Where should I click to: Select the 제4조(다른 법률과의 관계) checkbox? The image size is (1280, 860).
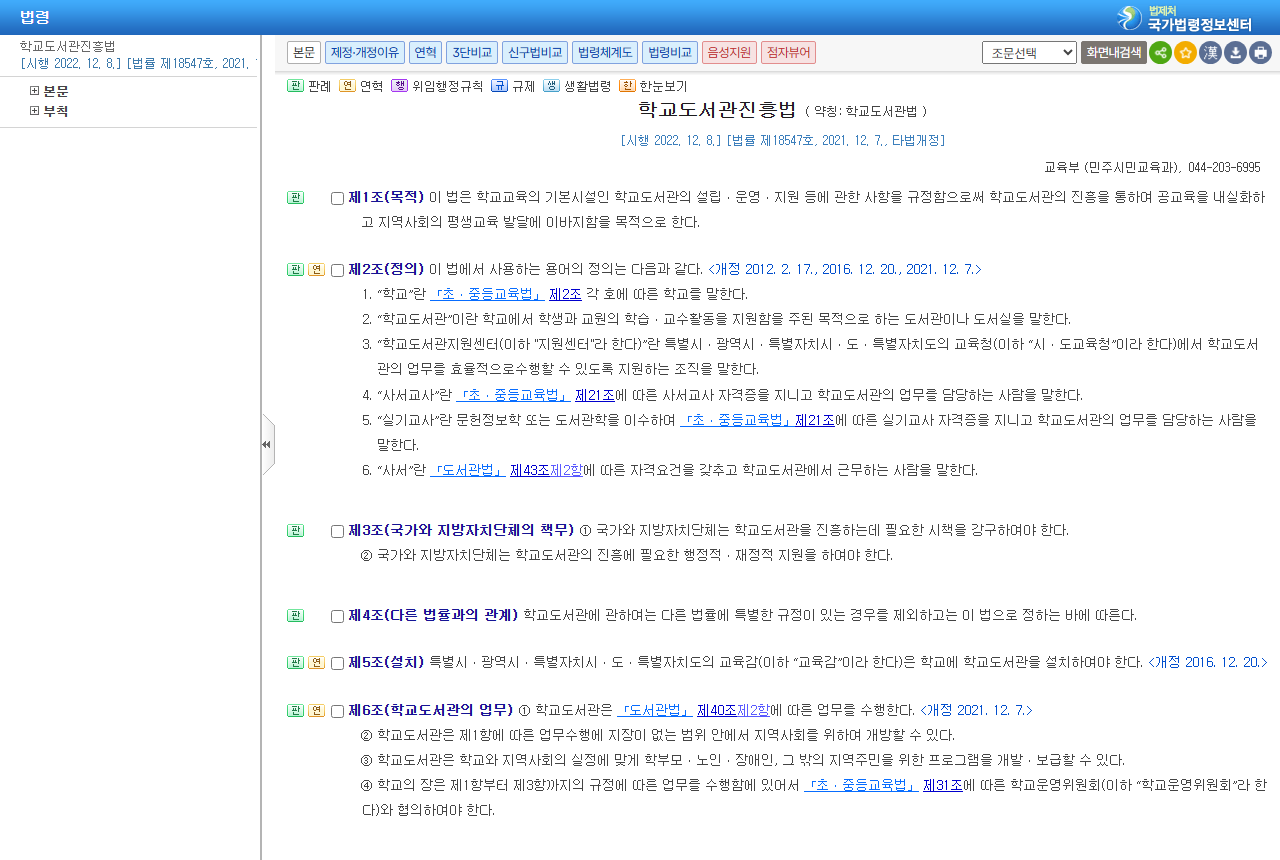click(x=337, y=616)
